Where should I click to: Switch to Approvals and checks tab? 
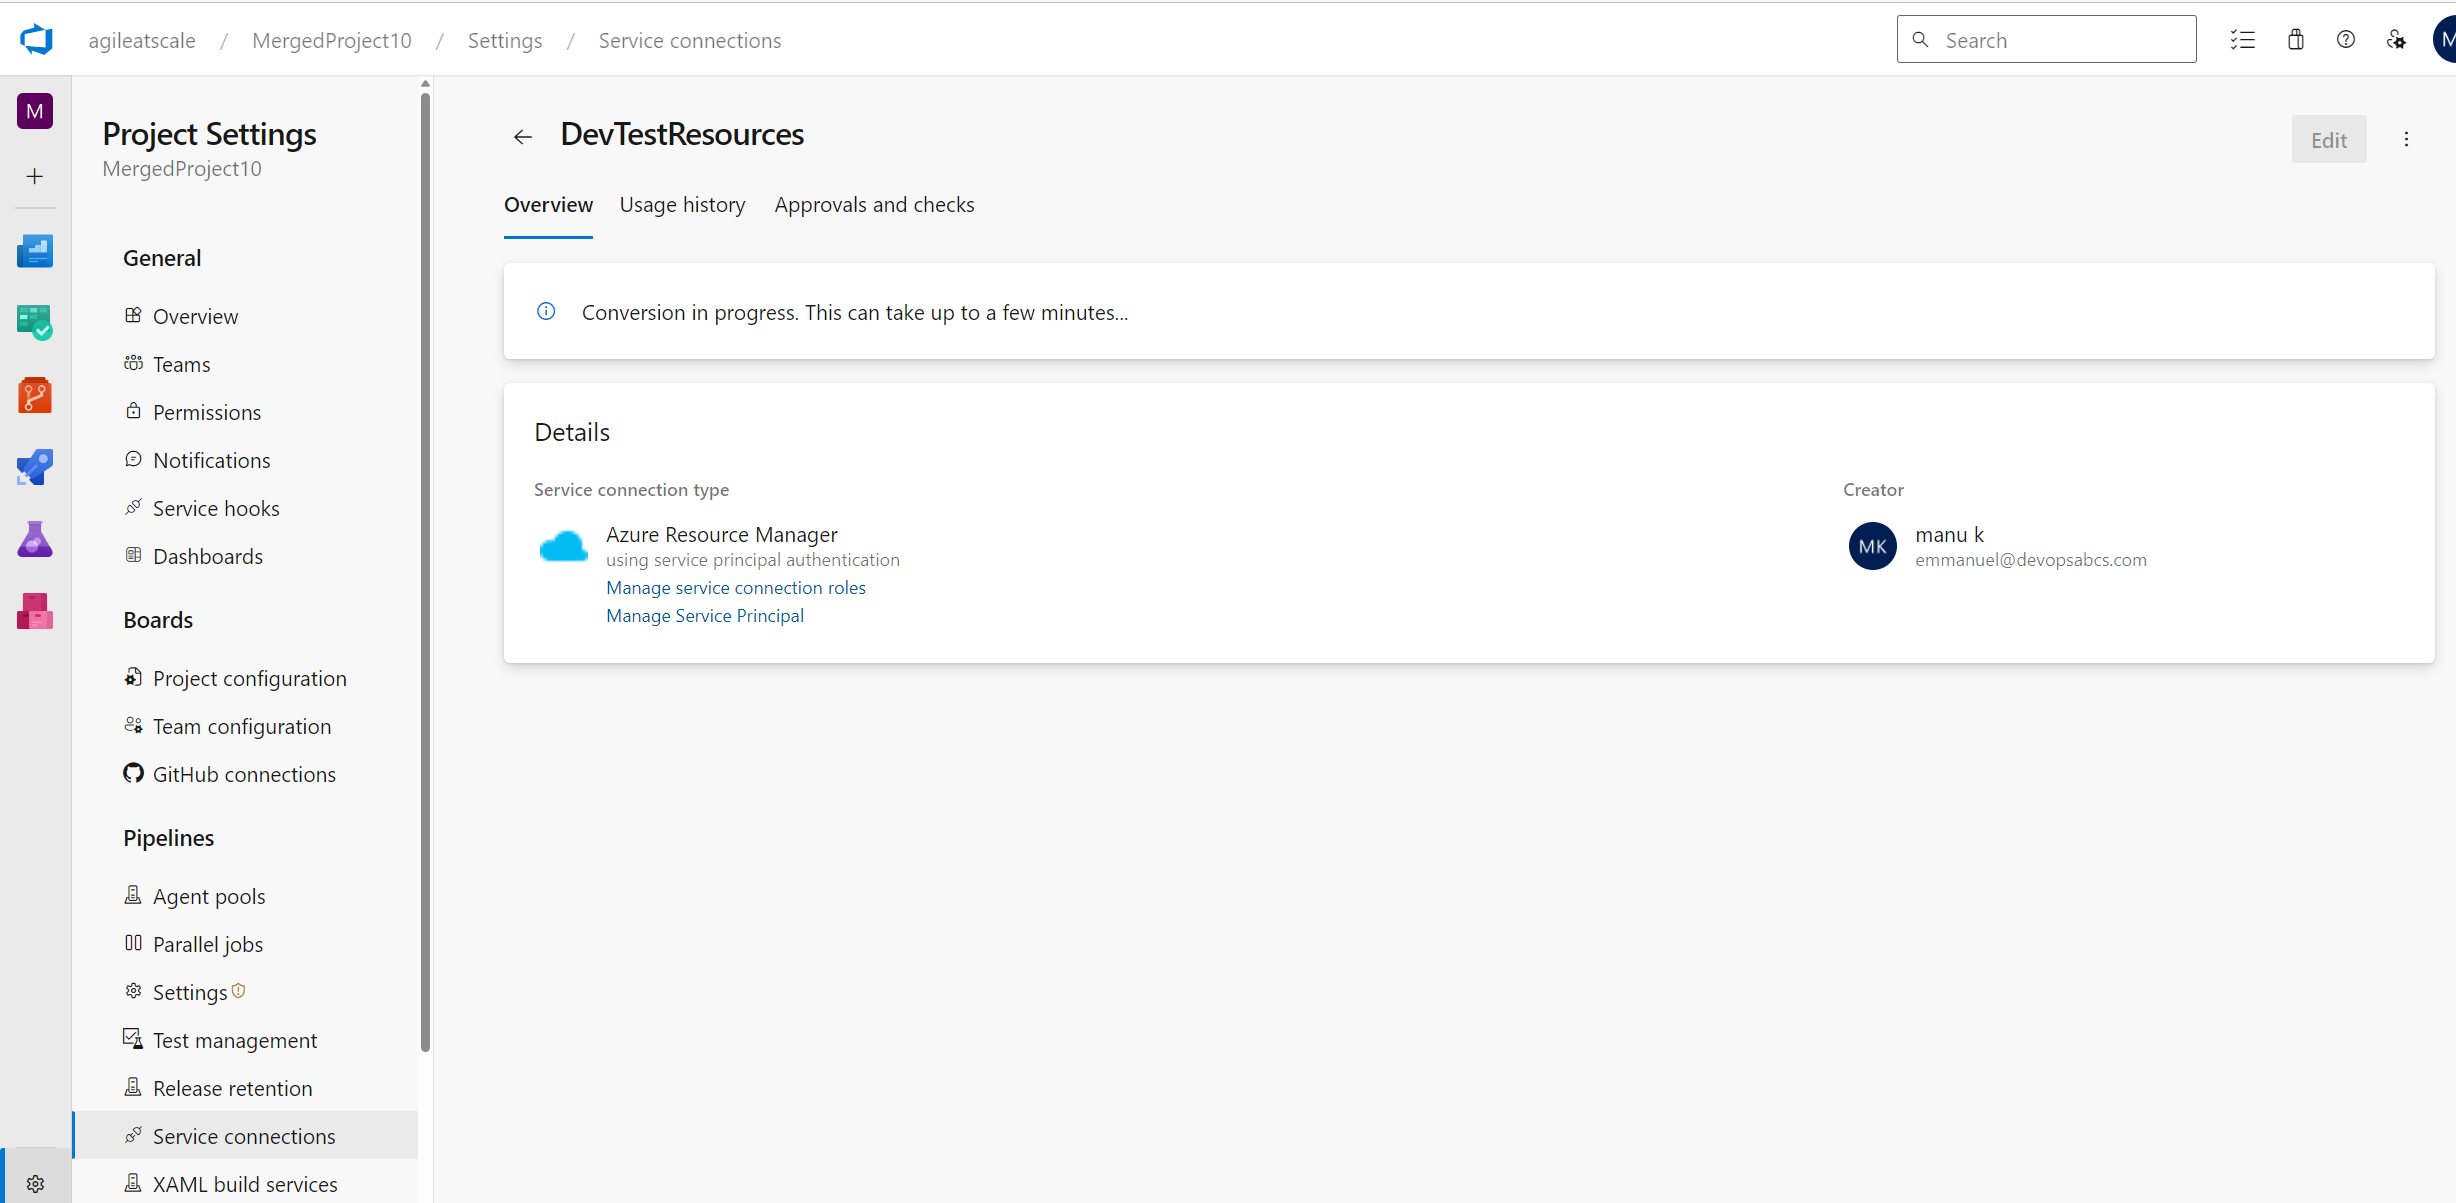874,205
